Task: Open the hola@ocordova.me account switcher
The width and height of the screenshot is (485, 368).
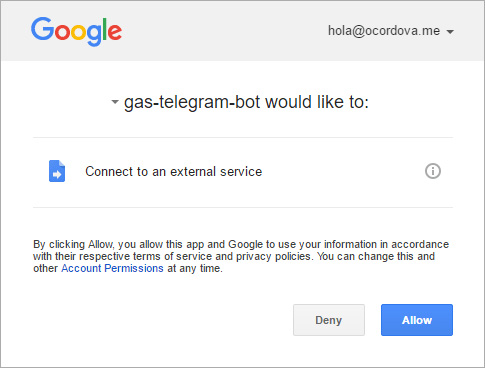Action: coord(391,31)
